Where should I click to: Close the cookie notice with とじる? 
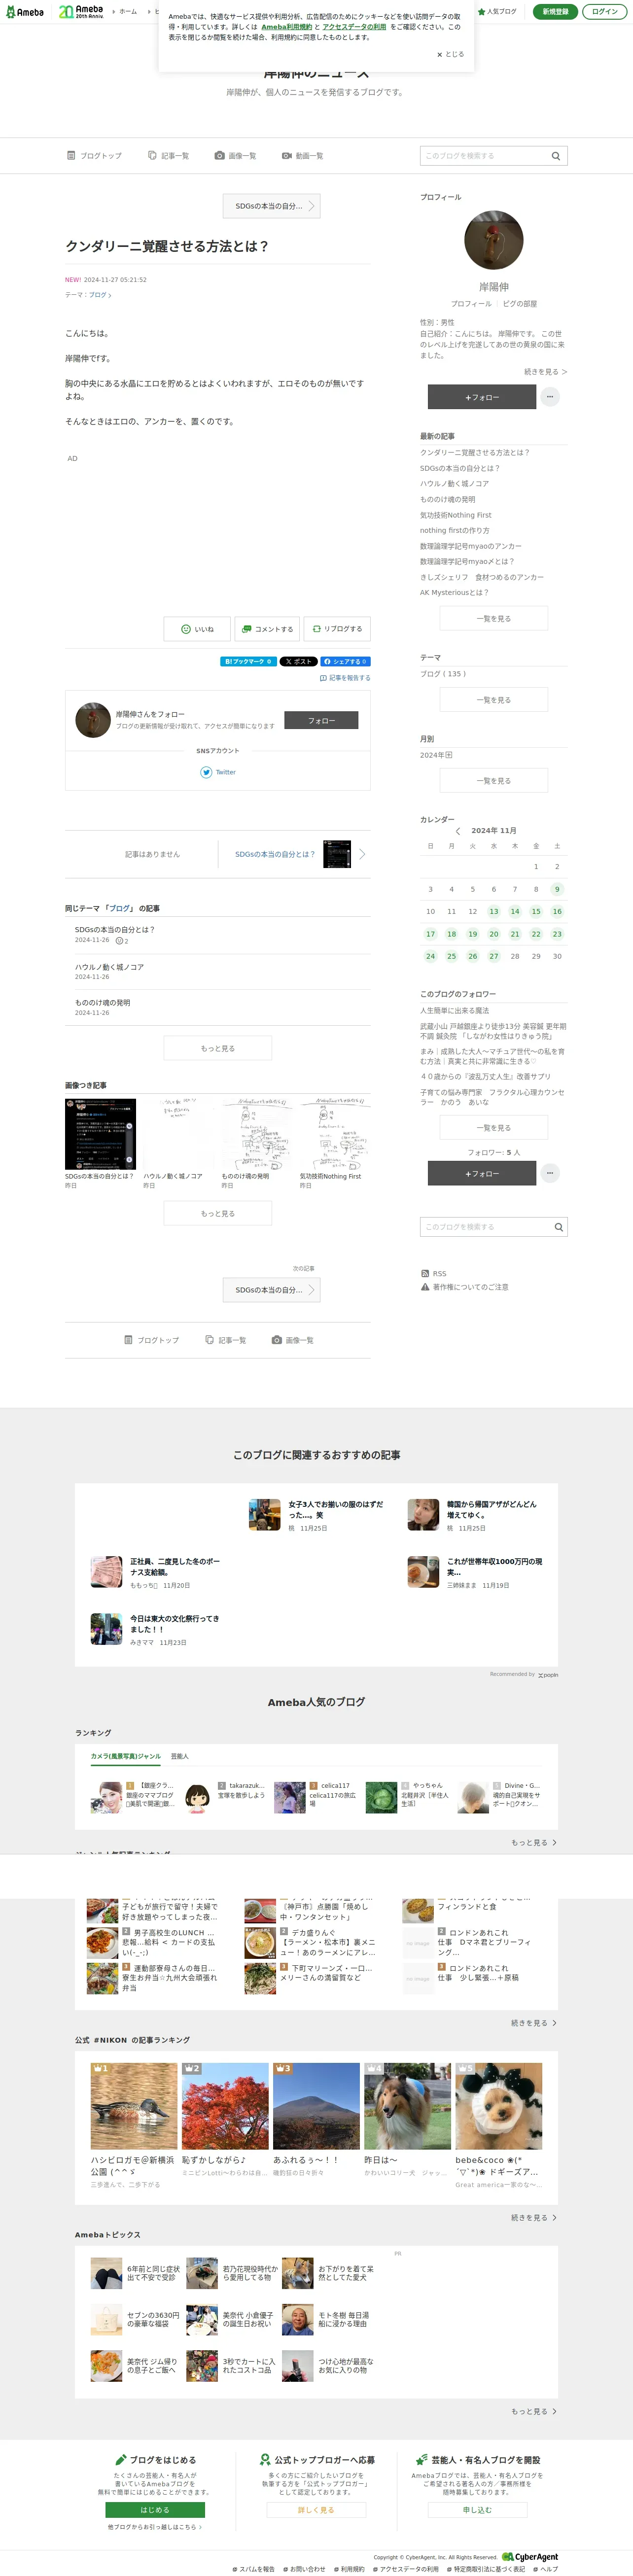(451, 55)
